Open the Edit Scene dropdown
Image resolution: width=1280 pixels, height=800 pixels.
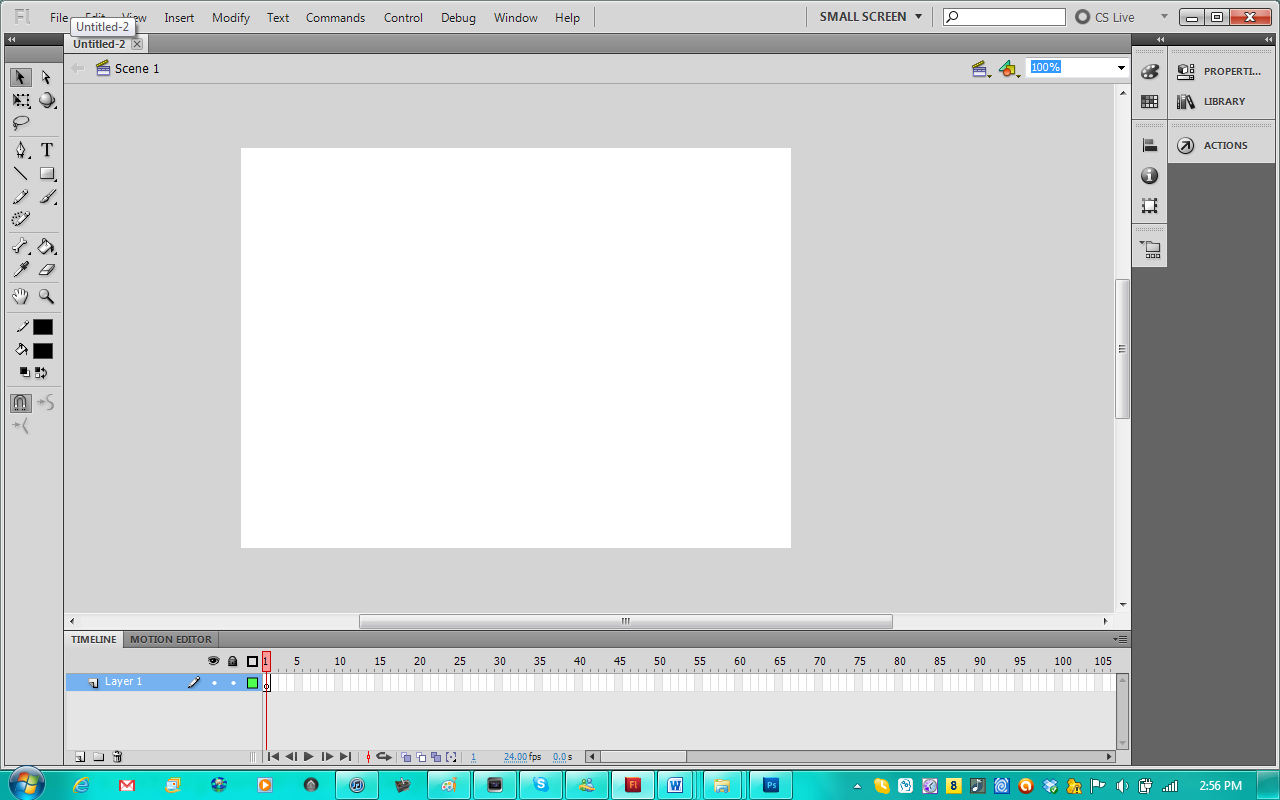pos(981,68)
